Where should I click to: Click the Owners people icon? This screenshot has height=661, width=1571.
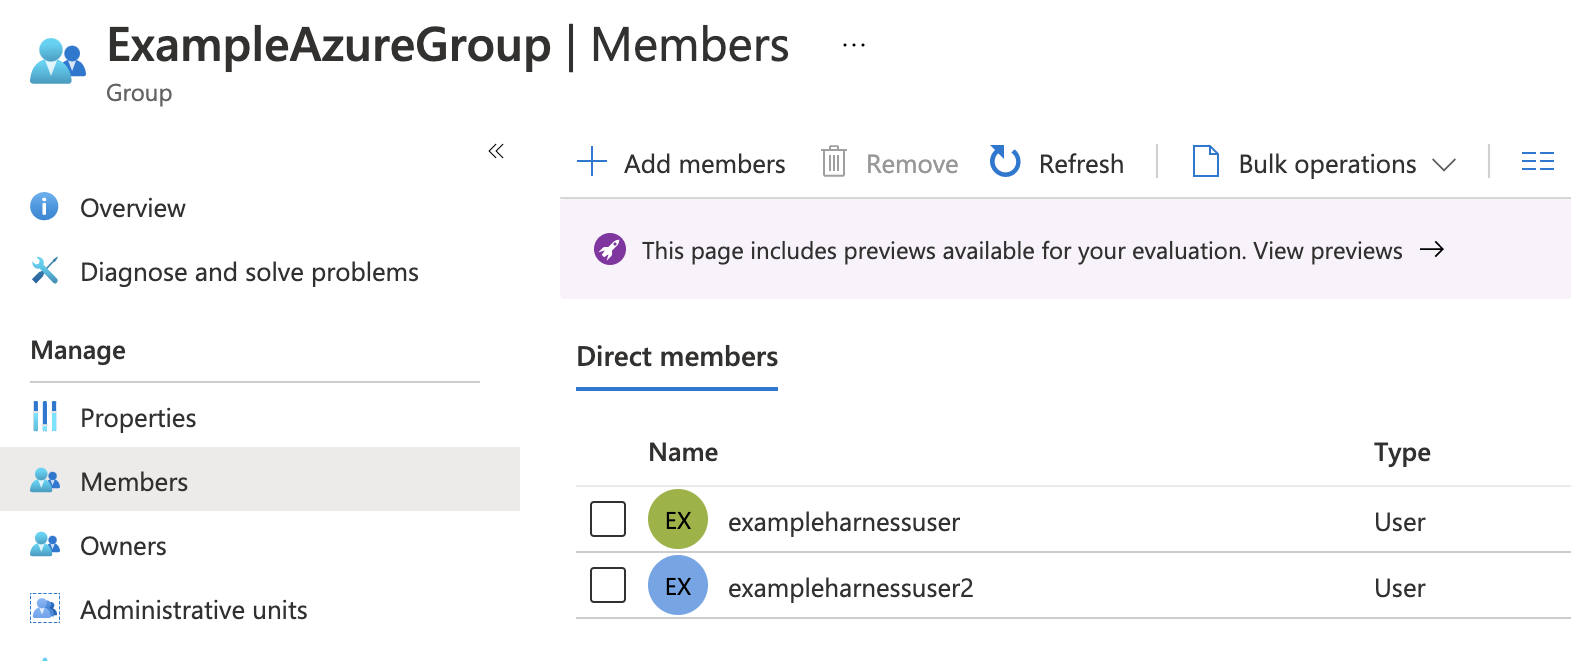tap(45, 544)
